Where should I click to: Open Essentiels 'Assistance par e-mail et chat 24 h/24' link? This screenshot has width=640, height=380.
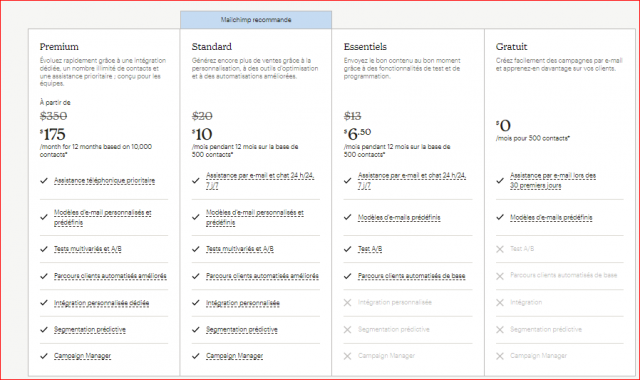412,180
